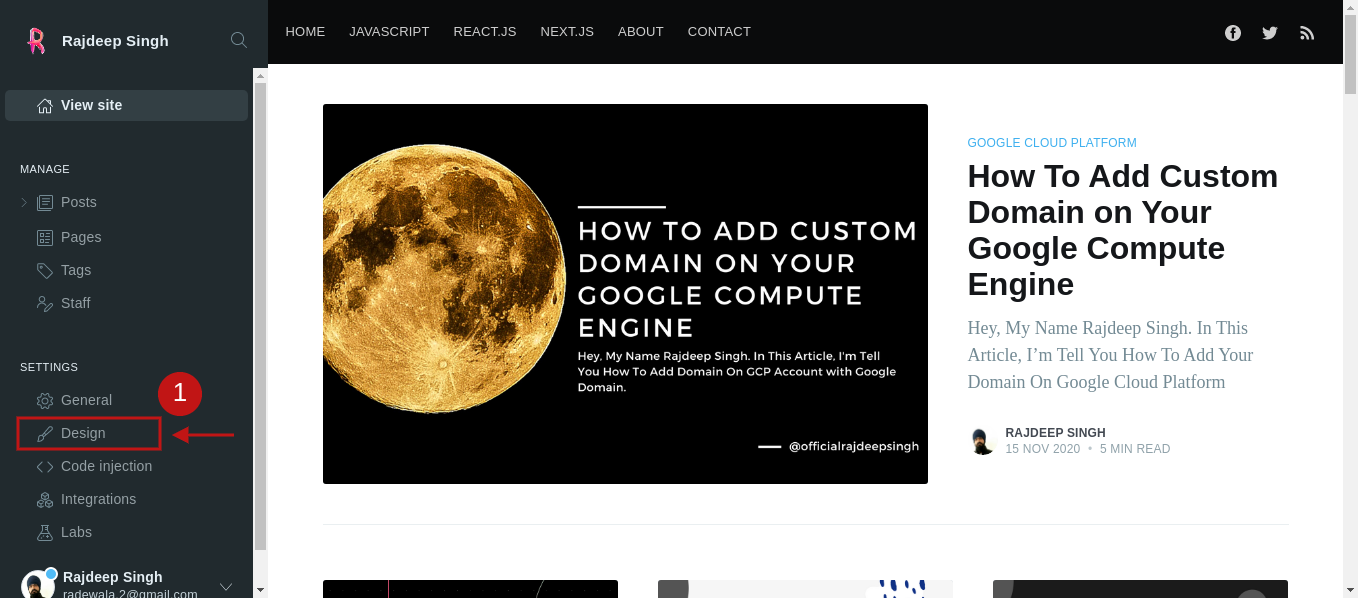Expand the Posts submenu arrow
This screenshot has height=598, width=1358.
pos(24,203)
